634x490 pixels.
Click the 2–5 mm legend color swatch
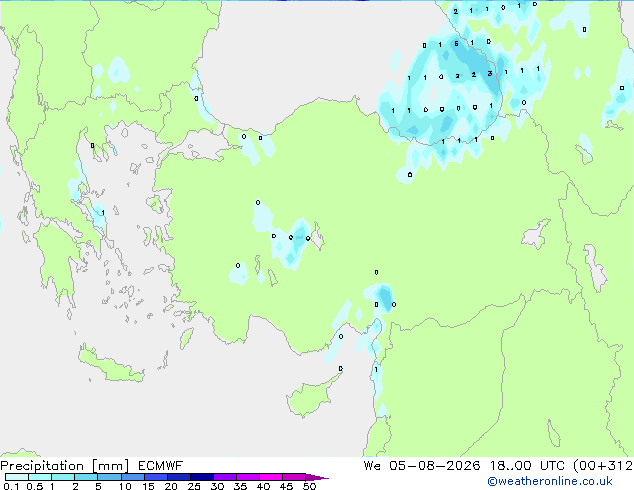[86, 477]
